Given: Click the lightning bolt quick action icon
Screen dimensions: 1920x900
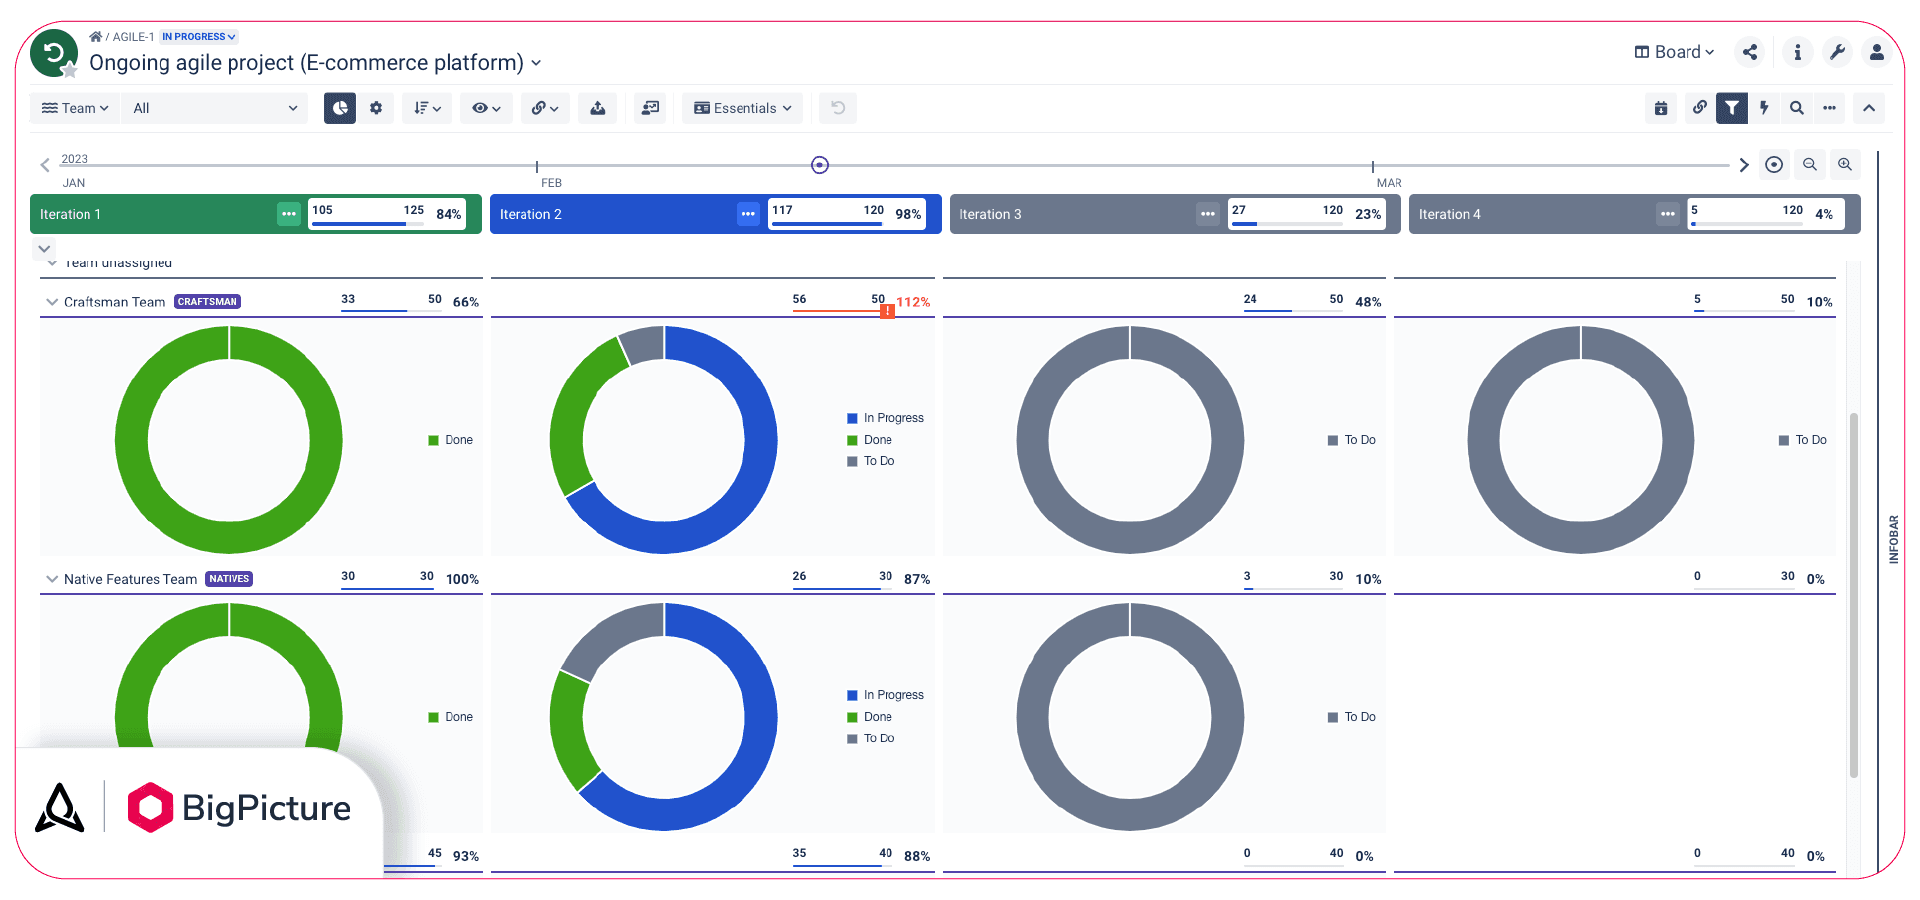Looking at the screenshot, I should point(1764,108).
